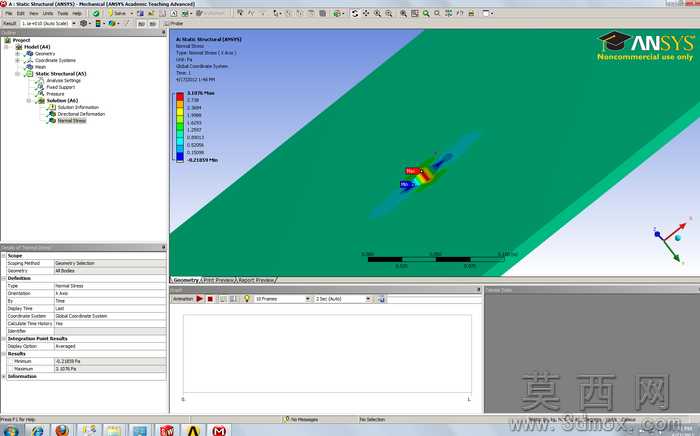700x436 pixels.
Task: Open the Units menu
Action: coord(48,13)
